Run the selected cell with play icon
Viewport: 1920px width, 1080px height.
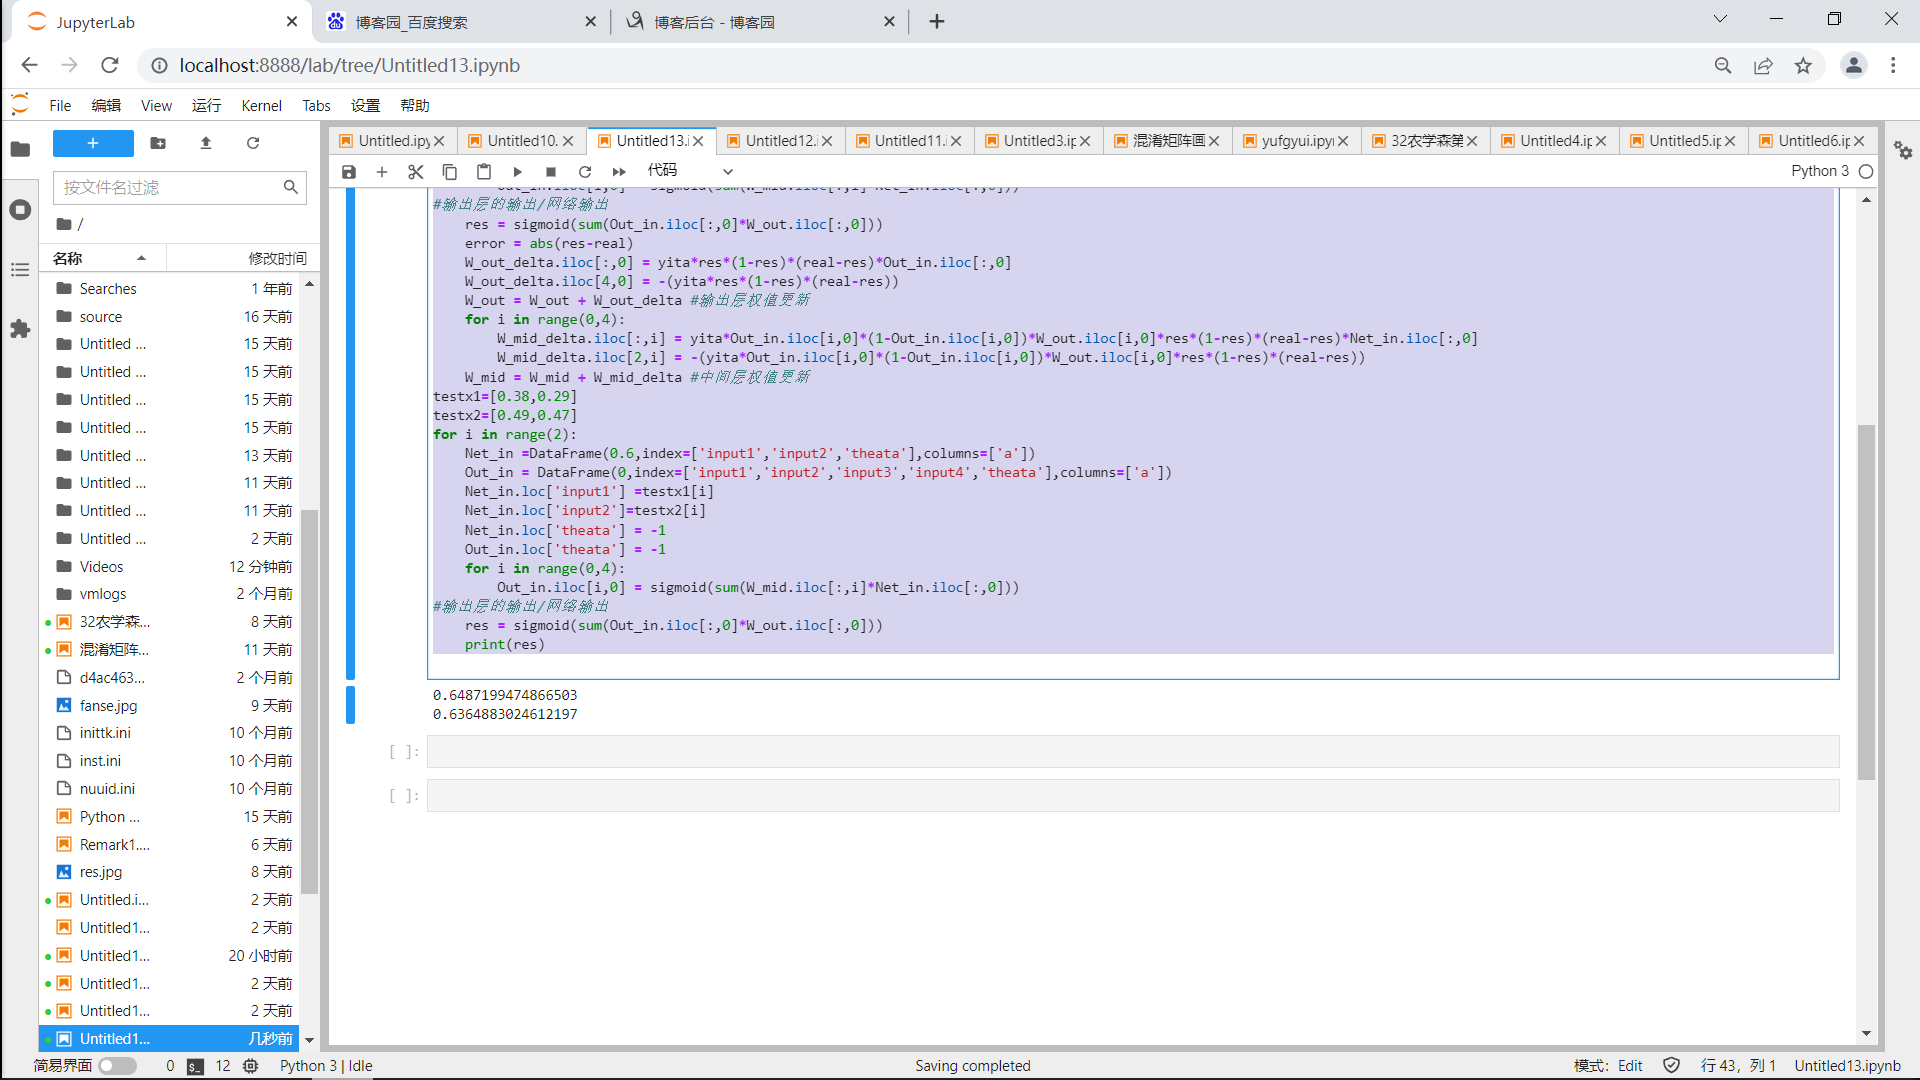coord(517,172)
